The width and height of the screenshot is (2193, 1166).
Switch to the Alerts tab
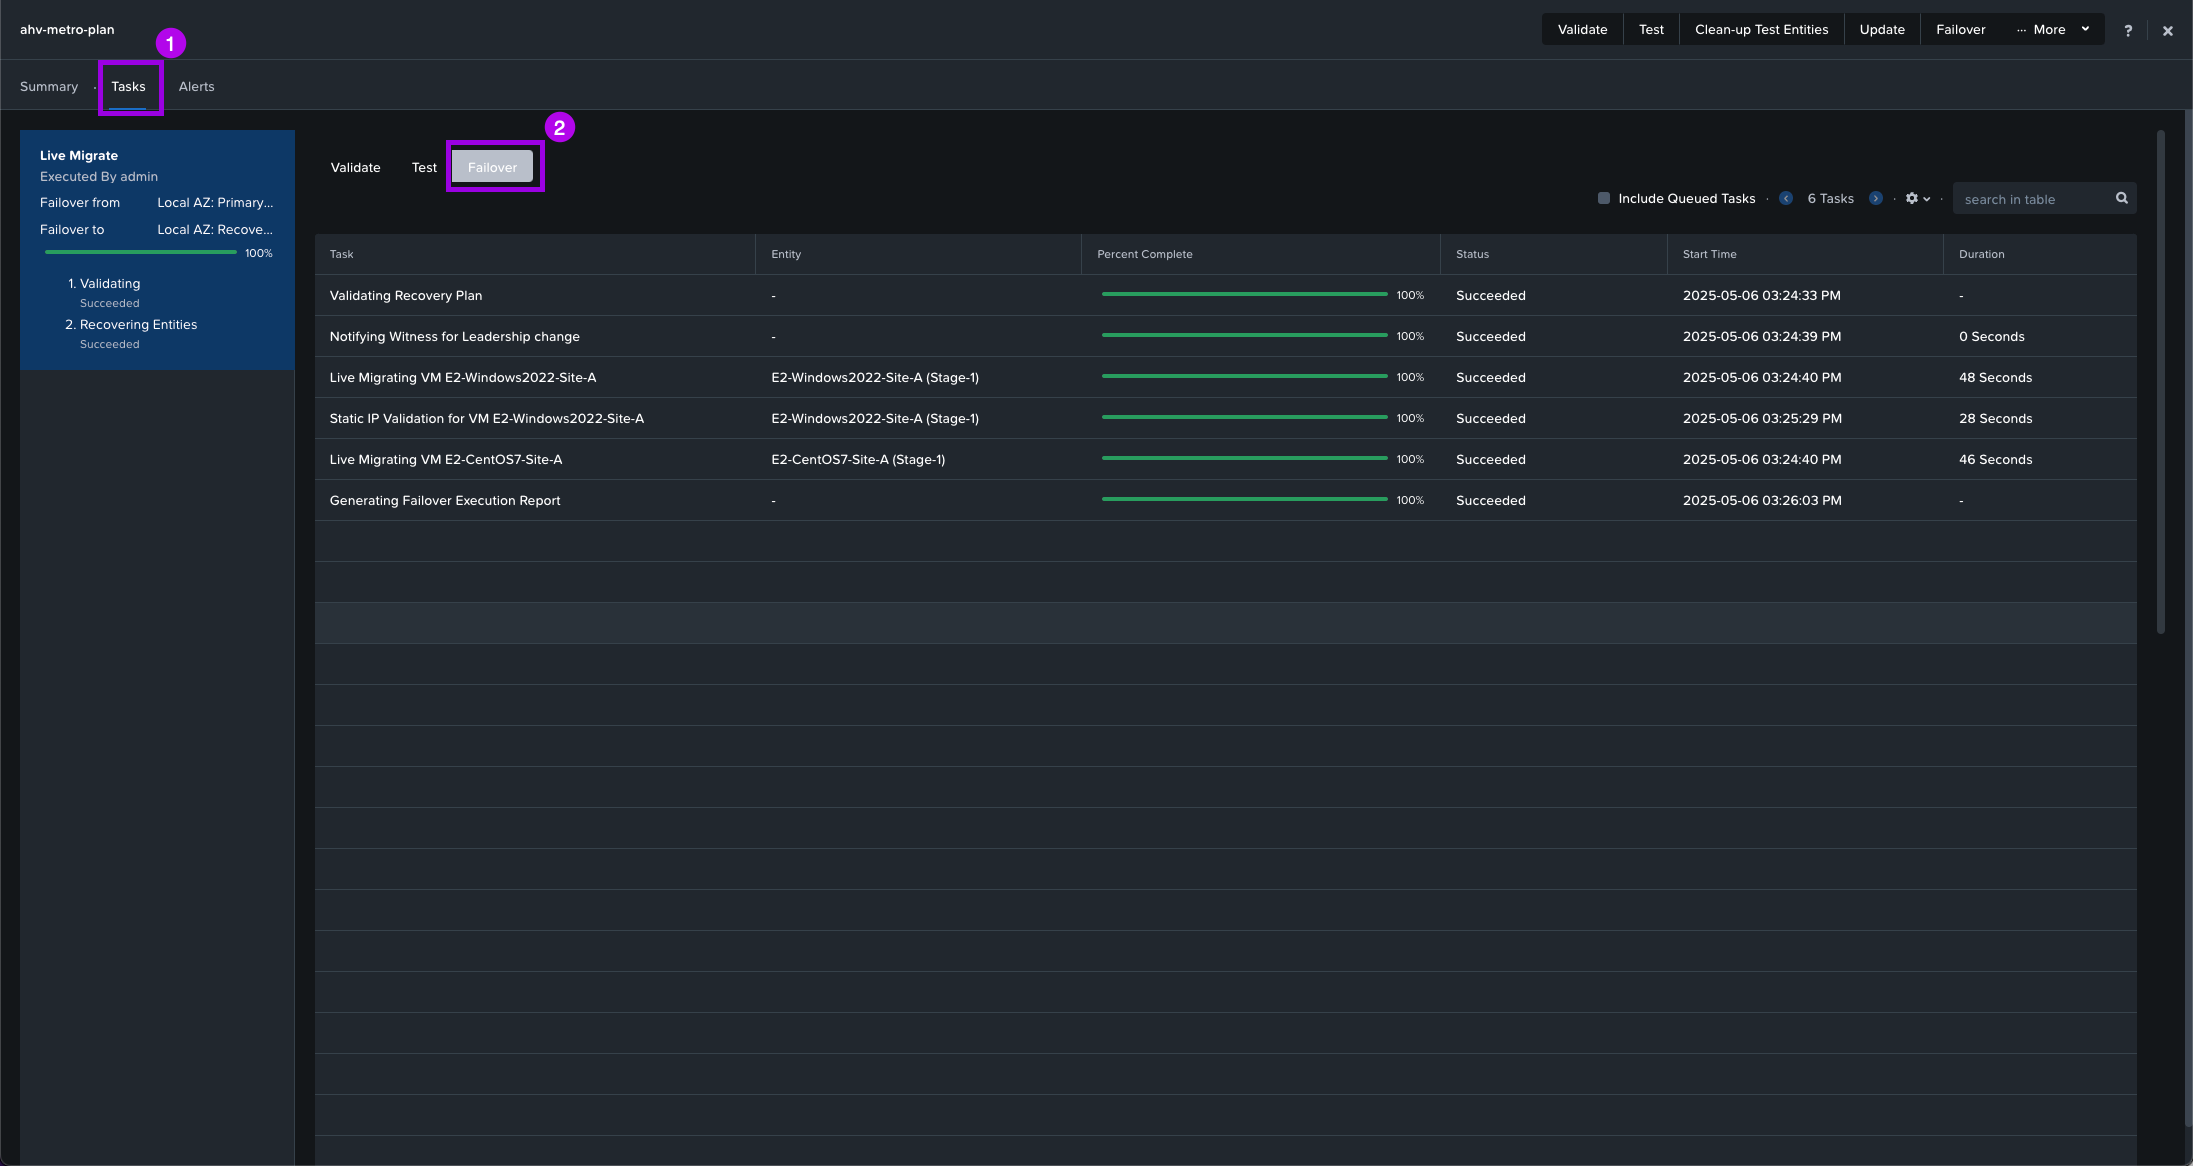197,86
